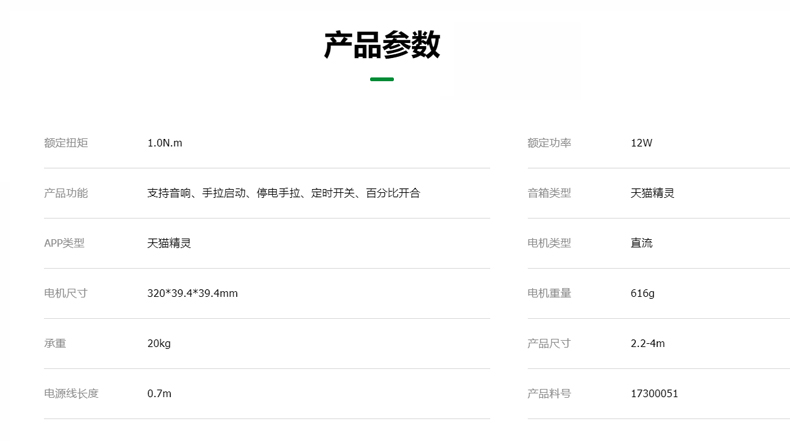Select the 音箱类型 label
Screen dimensions: 790x441
click(x=549, y=193)
